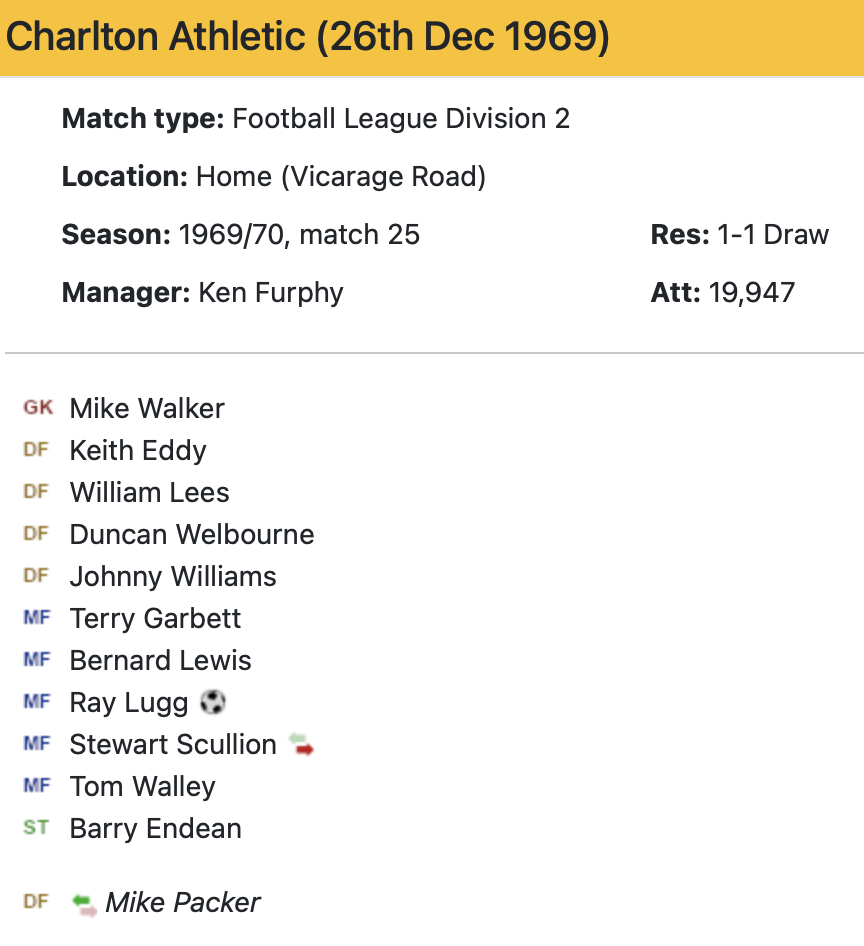Screen dimensions: 864x946
Task: Select Johnny Williams in the lineup
Action: [x=173, y=576]
